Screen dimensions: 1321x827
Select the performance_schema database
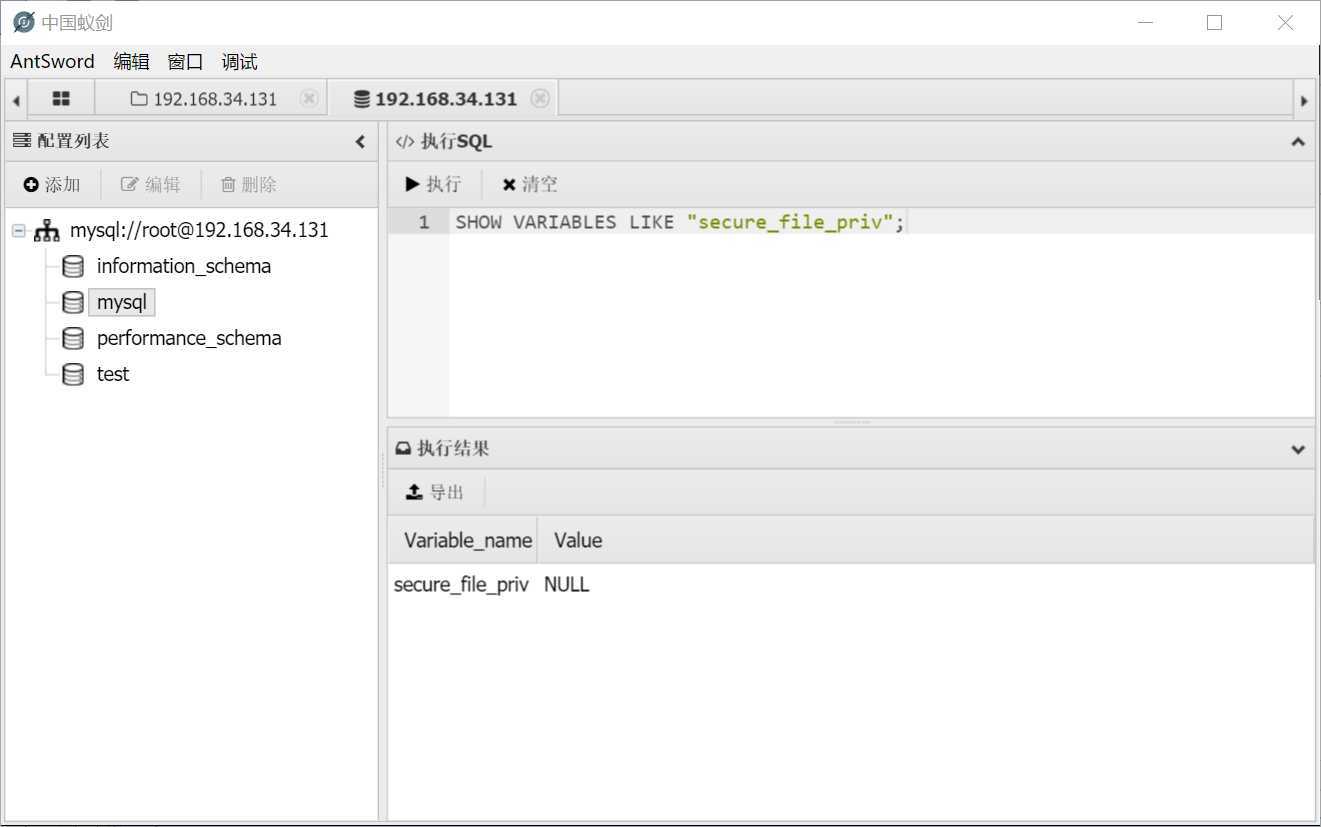coord(189,338)
